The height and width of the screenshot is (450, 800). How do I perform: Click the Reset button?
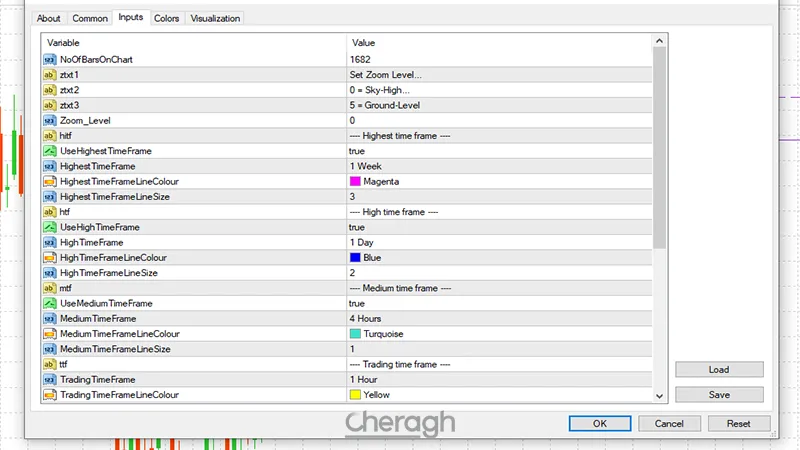point(738,423)
